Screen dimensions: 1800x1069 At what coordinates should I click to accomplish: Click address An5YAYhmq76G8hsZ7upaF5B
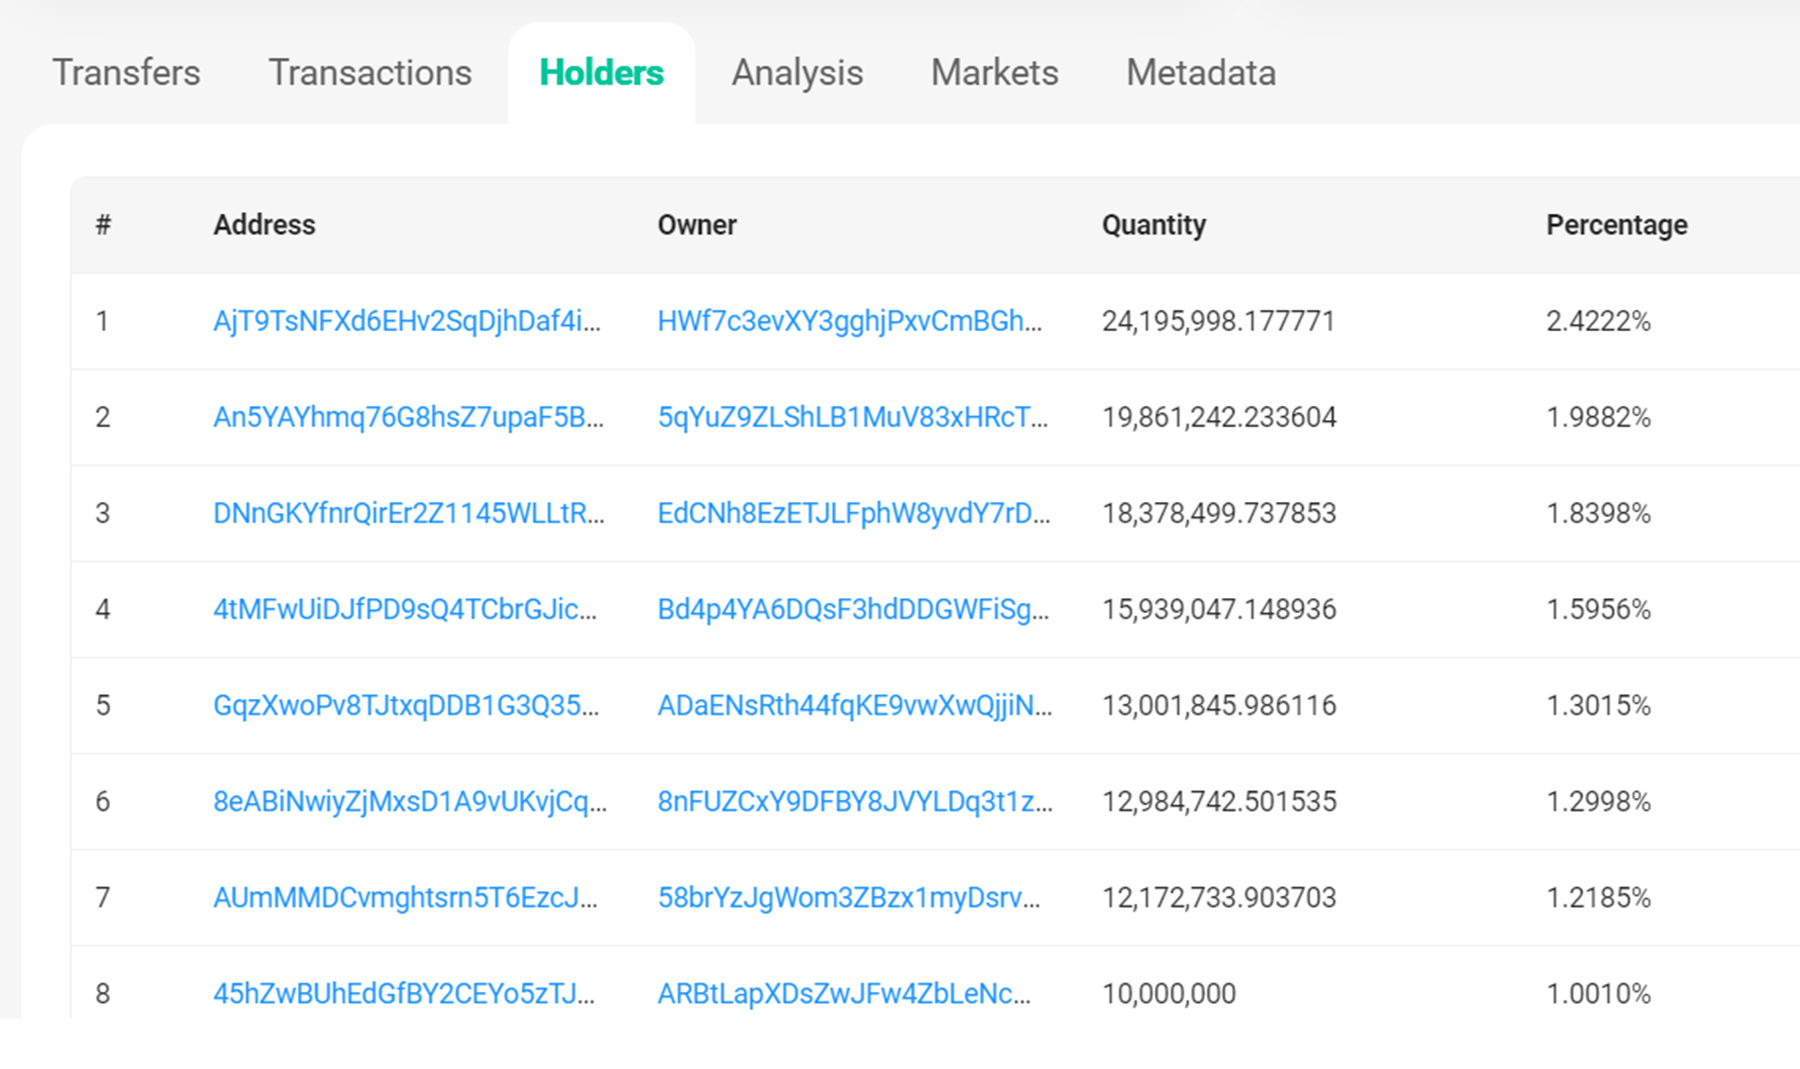tap(408, 417)
